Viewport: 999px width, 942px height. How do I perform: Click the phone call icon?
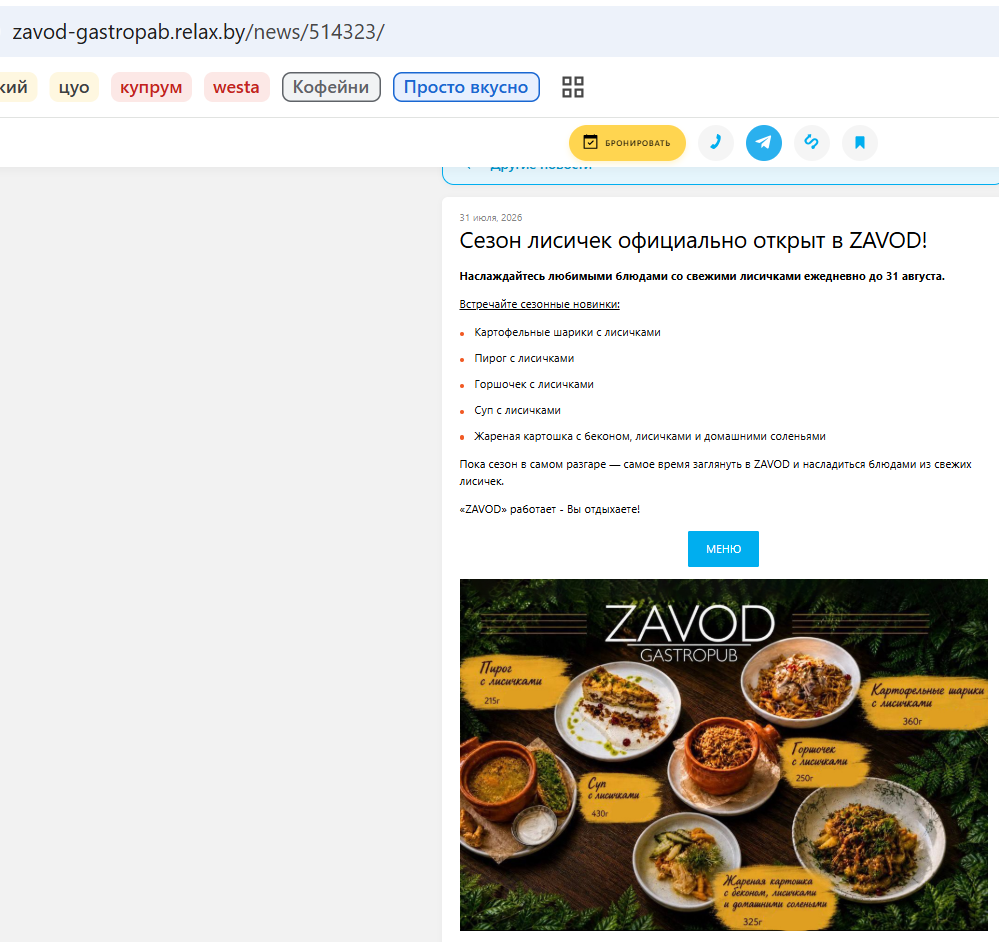tap(715, 143)
